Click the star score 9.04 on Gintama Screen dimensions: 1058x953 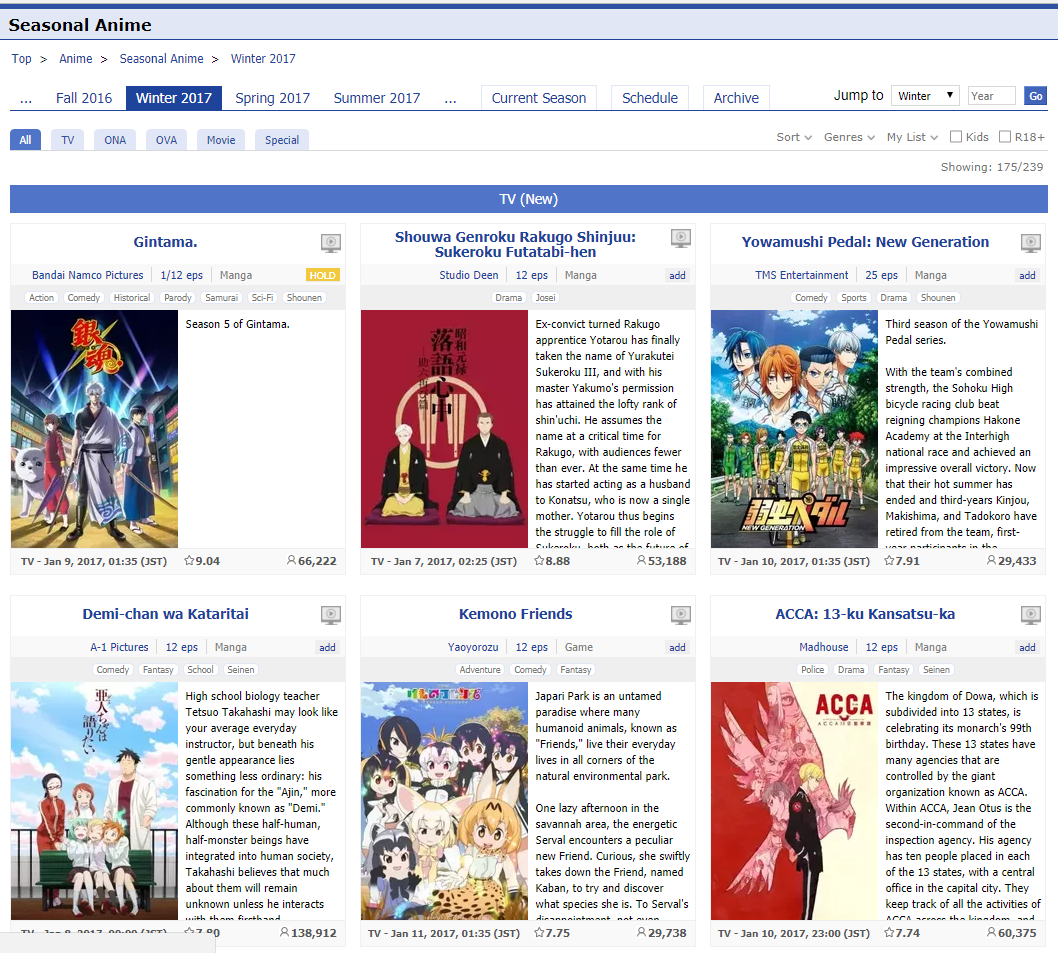click(202, 561)
